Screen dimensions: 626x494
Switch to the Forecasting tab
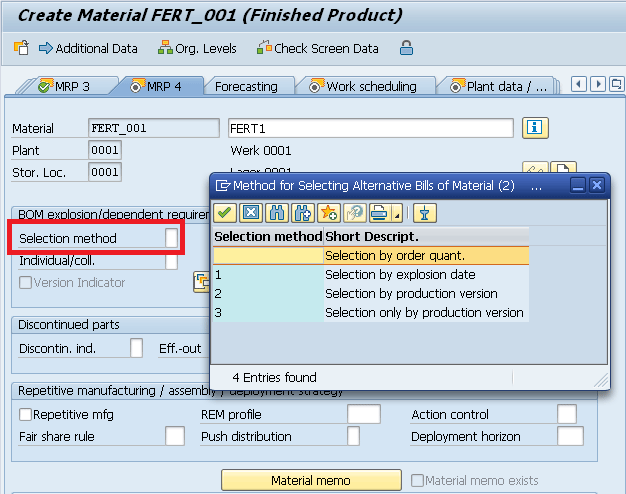pyautogui.click(x=246, y=87)
